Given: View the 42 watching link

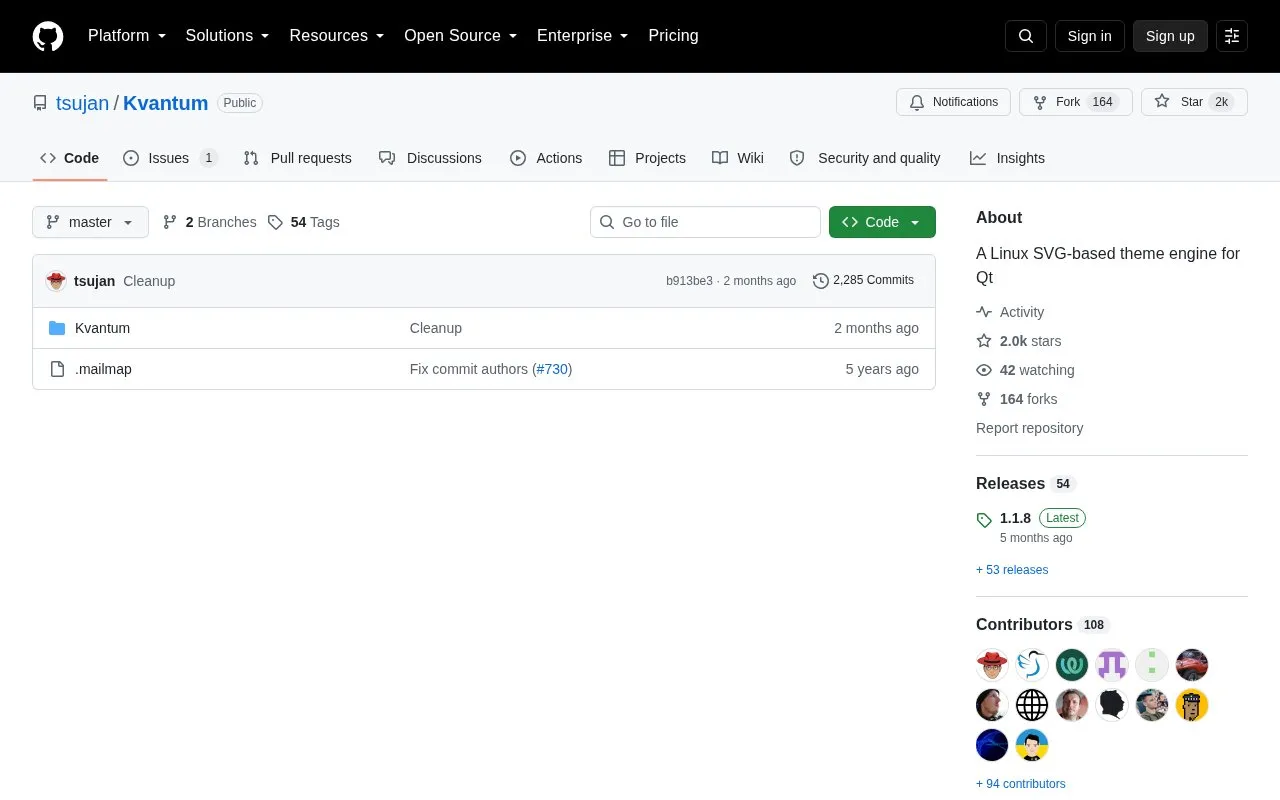Looking at the screenshot, I should tap(1025, 370).
